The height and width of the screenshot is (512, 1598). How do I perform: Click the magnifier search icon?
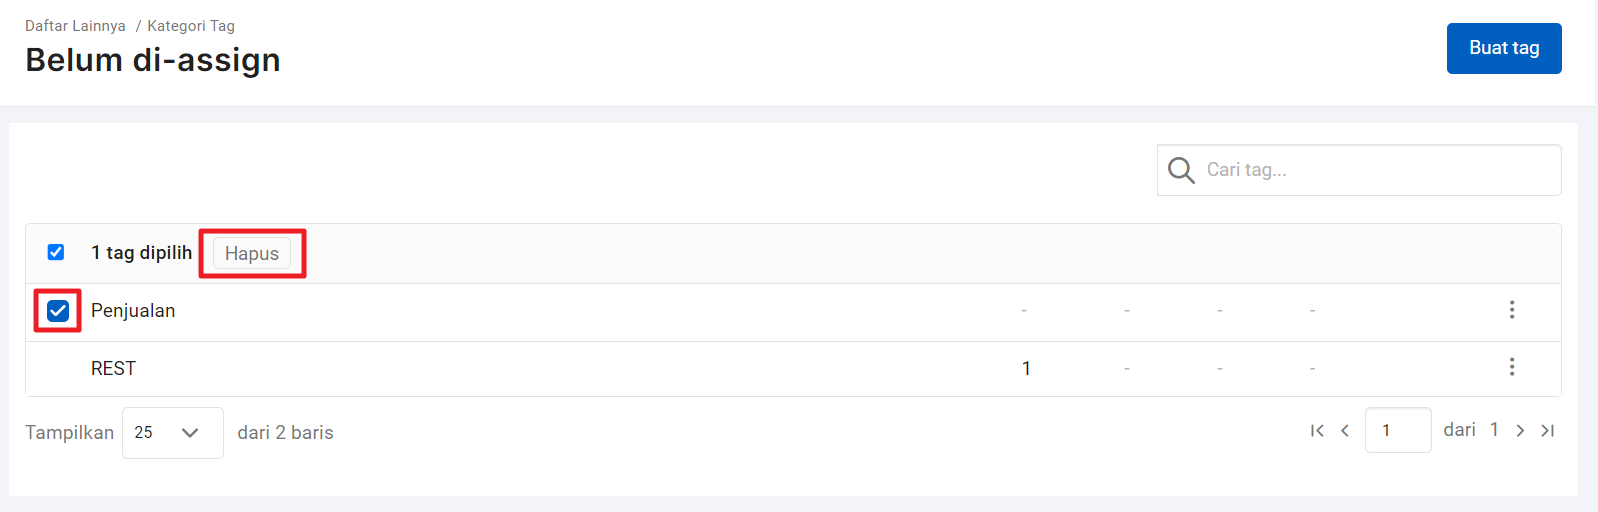[x=1181, y=170]
